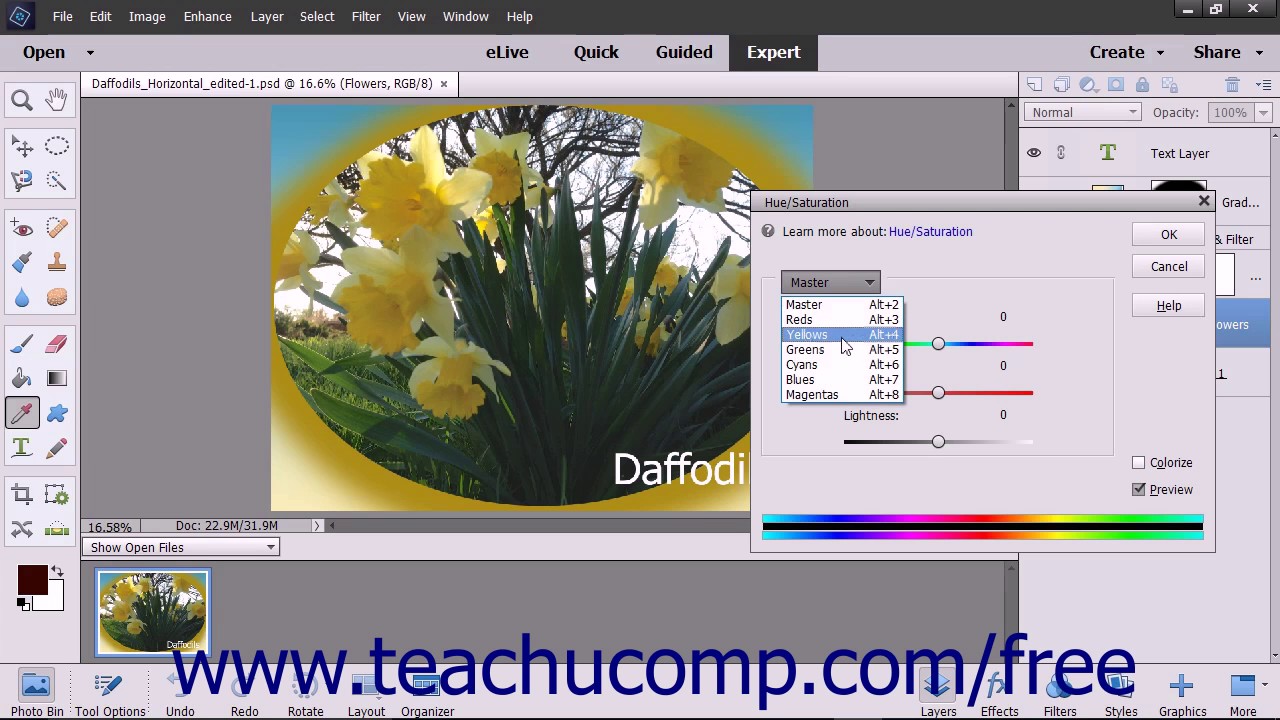Select the Red Eye Removal tool
This screenshot has width=1280, height=720.
22,229
